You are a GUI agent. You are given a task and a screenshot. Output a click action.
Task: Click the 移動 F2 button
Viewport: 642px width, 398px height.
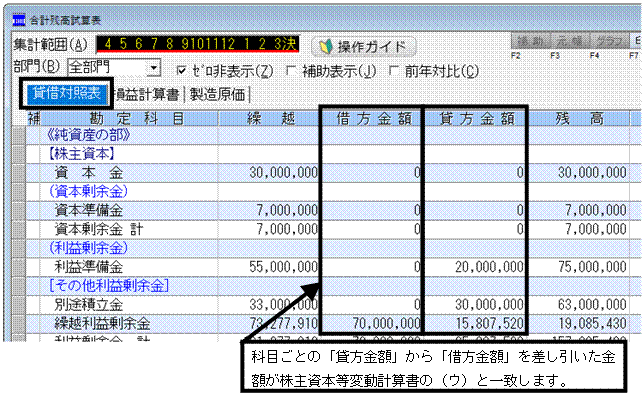tap(530, 41)
